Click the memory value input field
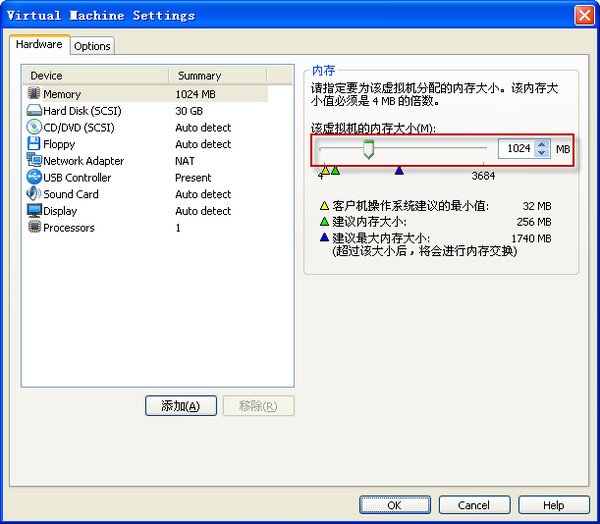The width and height of the screenshot is (600, 524). (515, 149)
